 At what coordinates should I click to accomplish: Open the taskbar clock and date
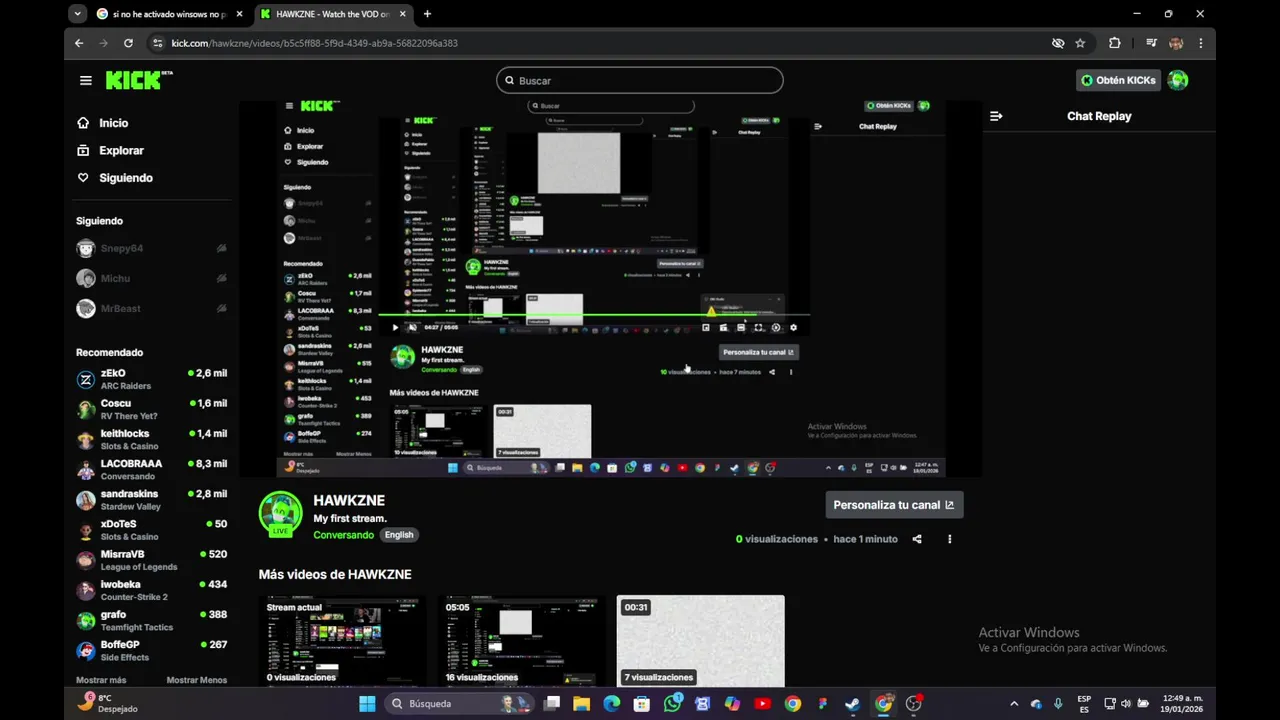tap(1183, 704)
